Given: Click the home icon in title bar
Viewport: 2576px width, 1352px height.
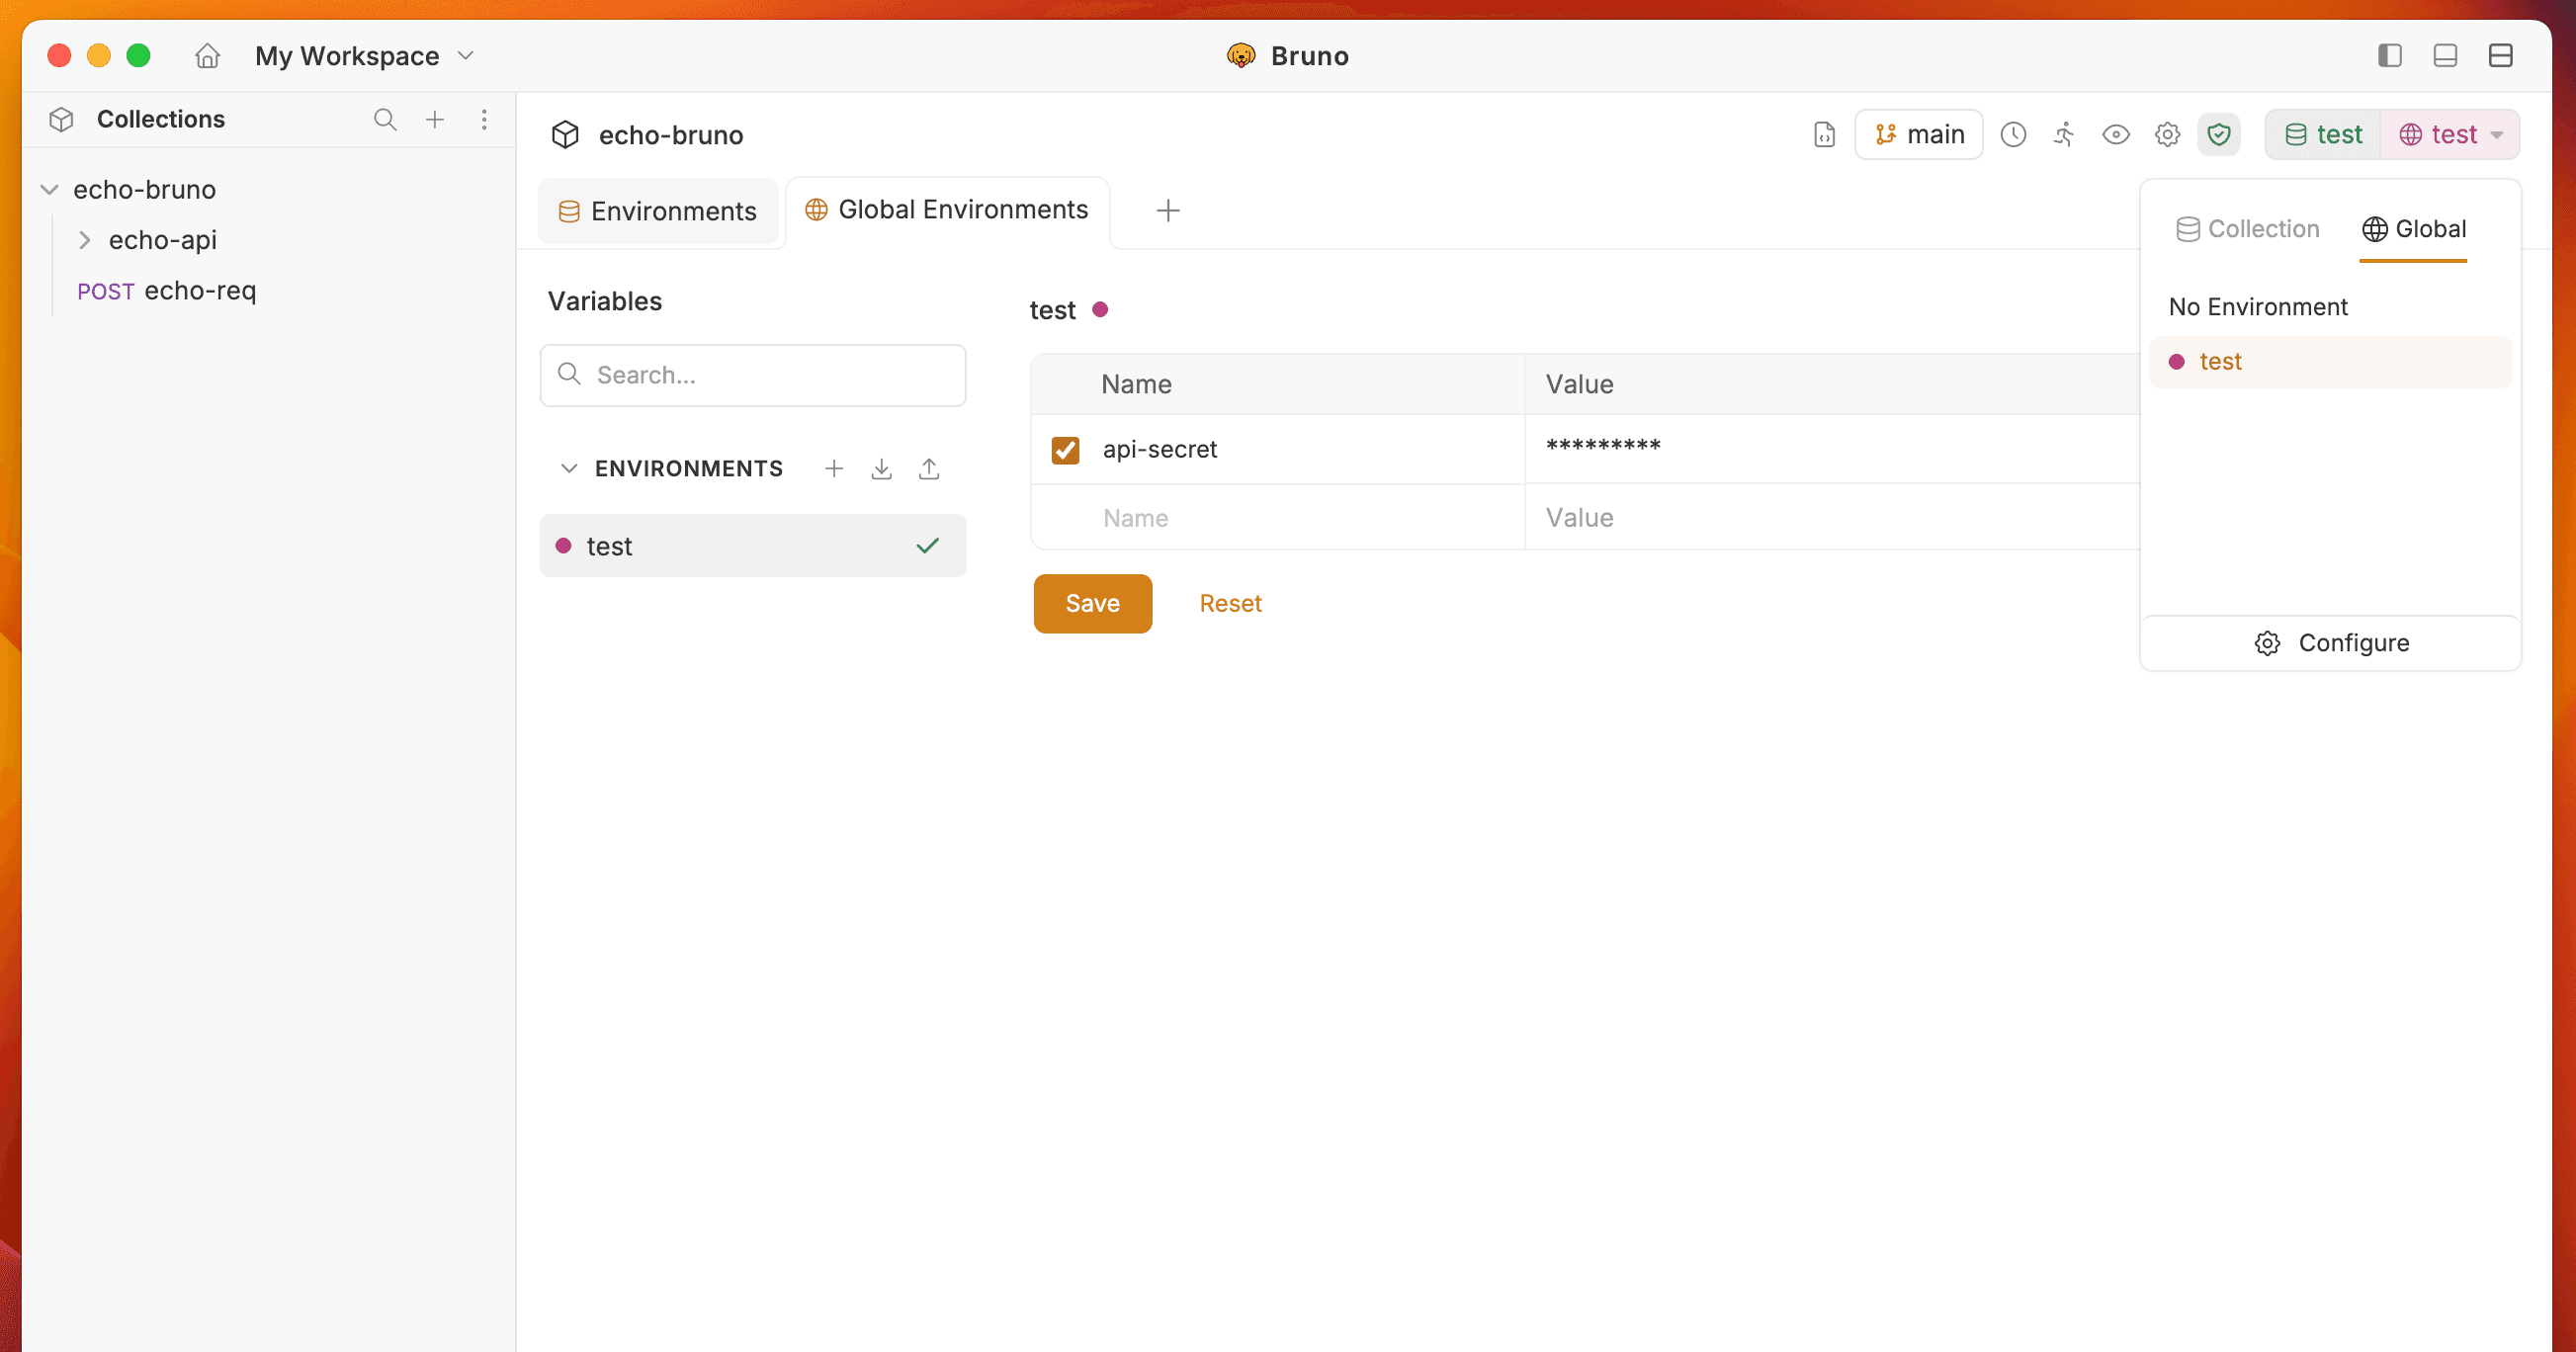Looking at the screenshot, I should (207, 56).
